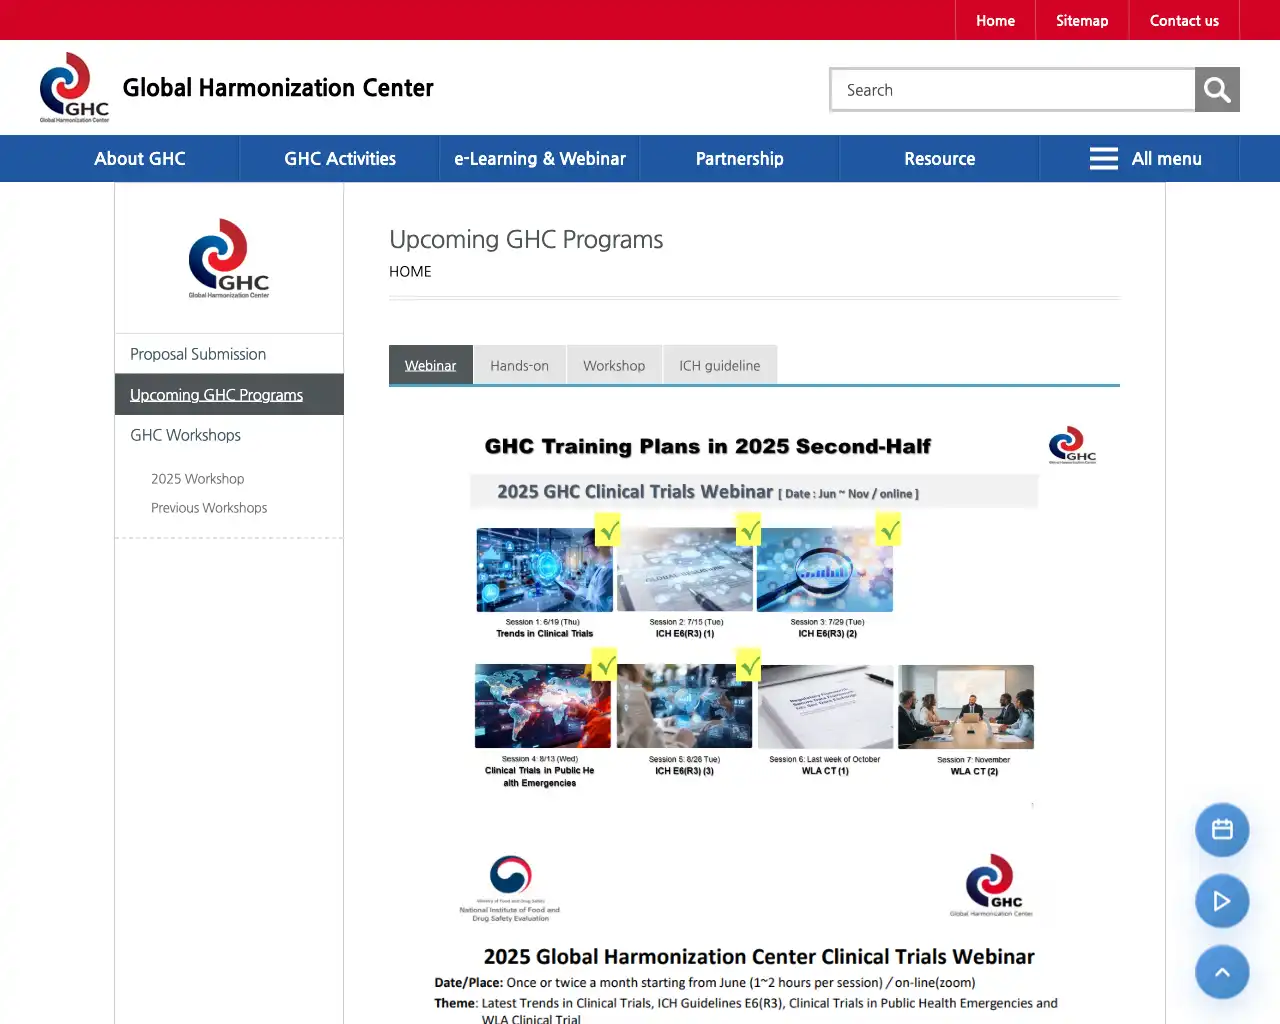Open the Workshop tab
The width and height of the screenshot is (1280, 1024).
click(614, 366)
